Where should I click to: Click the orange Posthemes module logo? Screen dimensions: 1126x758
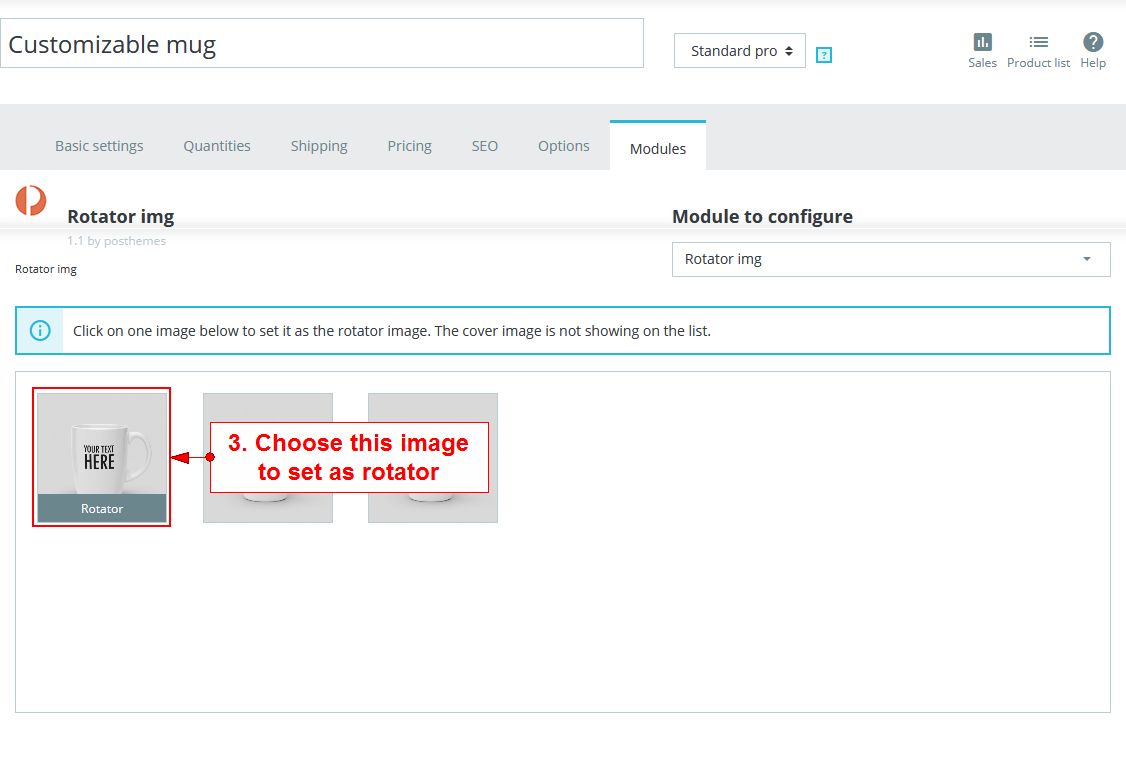click(31, 200)
